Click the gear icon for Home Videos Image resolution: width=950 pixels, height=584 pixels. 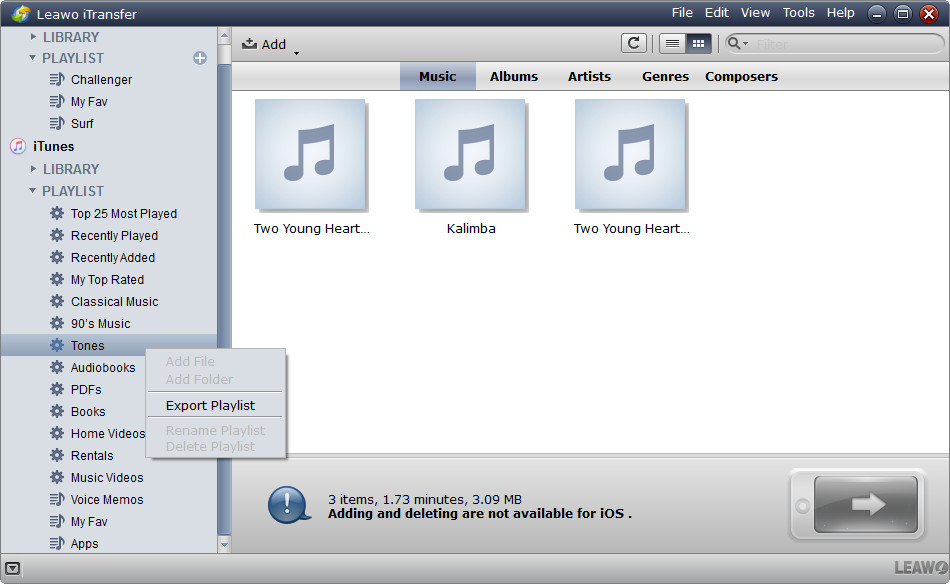coord(57,433)
